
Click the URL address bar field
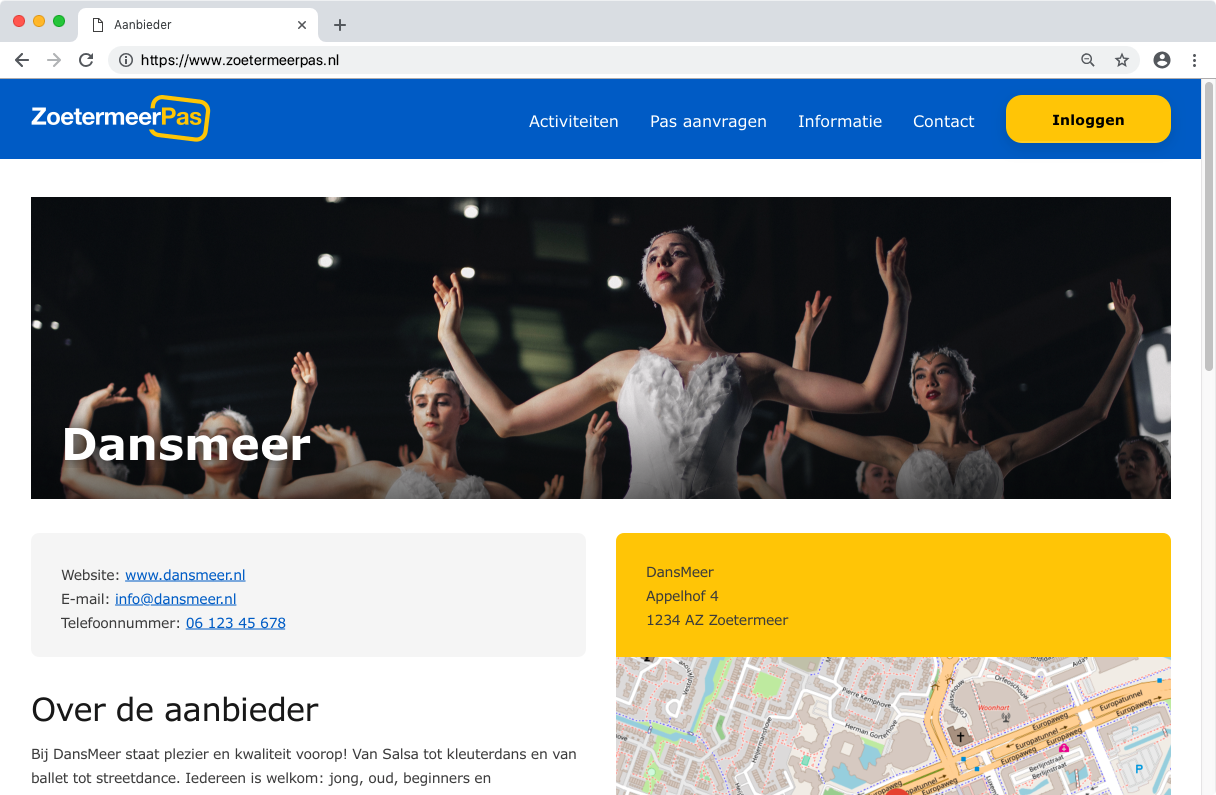tap(600, 60)
